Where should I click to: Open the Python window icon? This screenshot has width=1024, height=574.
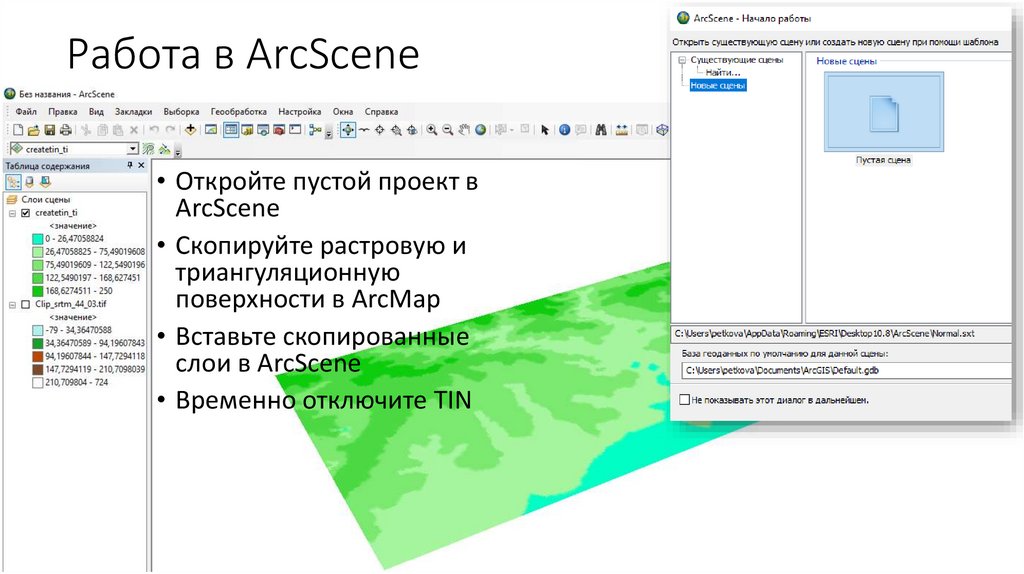[x=295, y=129]
